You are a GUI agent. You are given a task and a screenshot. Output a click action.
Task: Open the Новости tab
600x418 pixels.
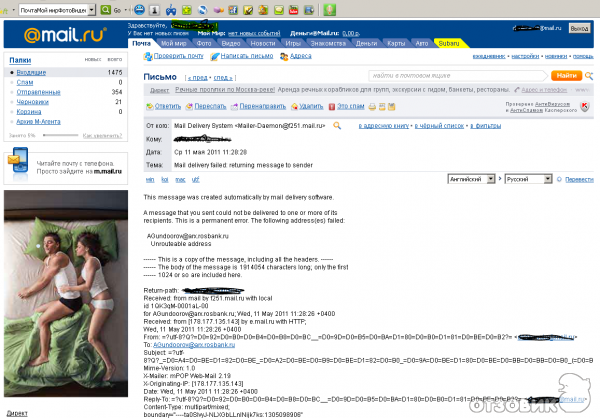tap(262, 44)
